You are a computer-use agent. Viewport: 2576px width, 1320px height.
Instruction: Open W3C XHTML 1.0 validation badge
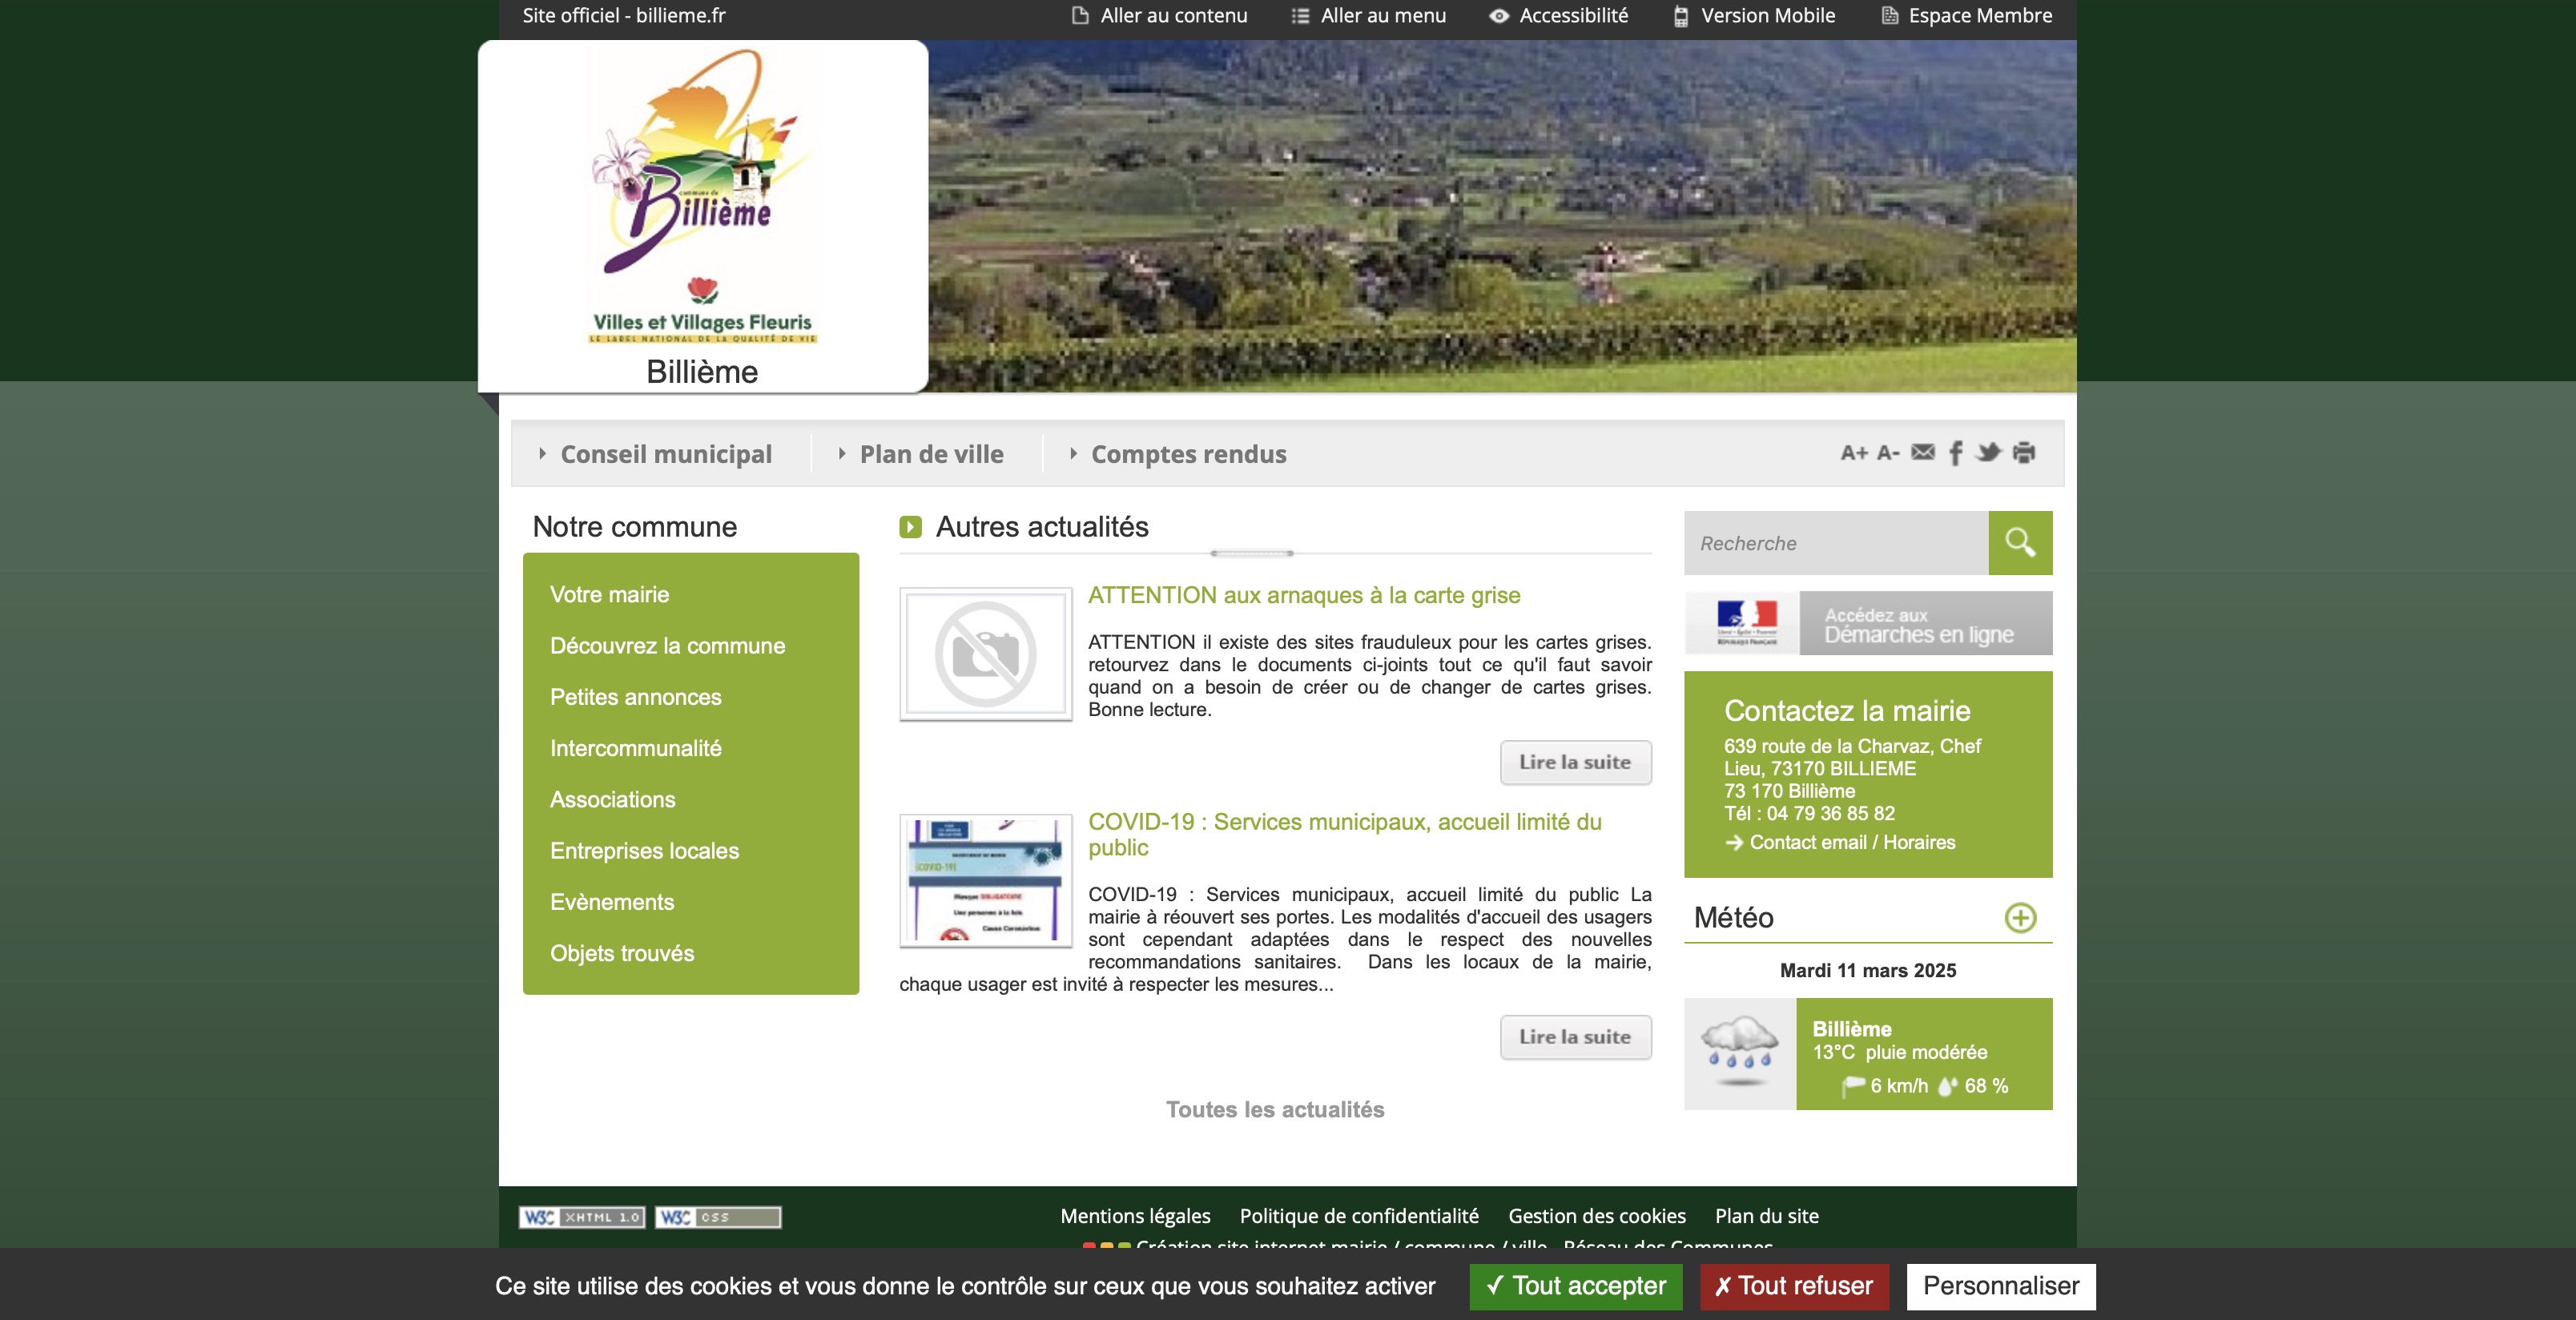pyautogui.click(x=581, y=1217)
